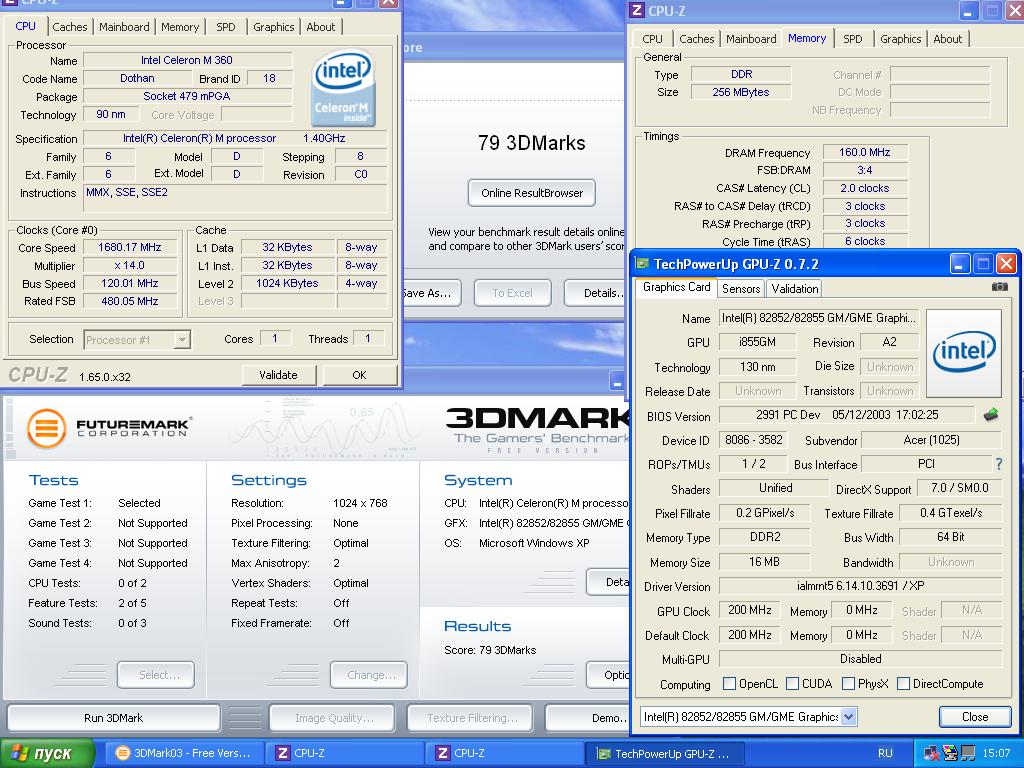Image resolution: width=1024 pixels, height=768 pixels.
Task: Click the GPU-Z Name field
Action: (x=818, y=318)
